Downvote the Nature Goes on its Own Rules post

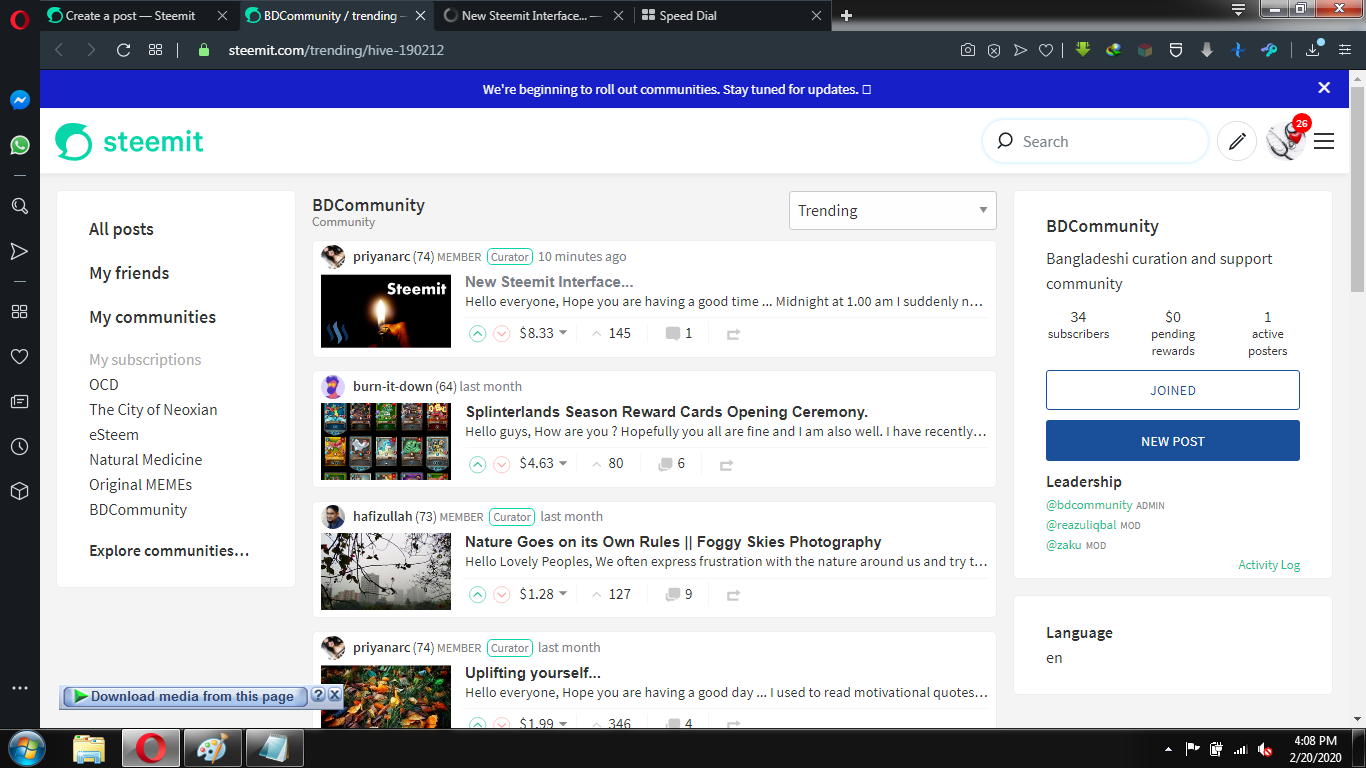502,595
